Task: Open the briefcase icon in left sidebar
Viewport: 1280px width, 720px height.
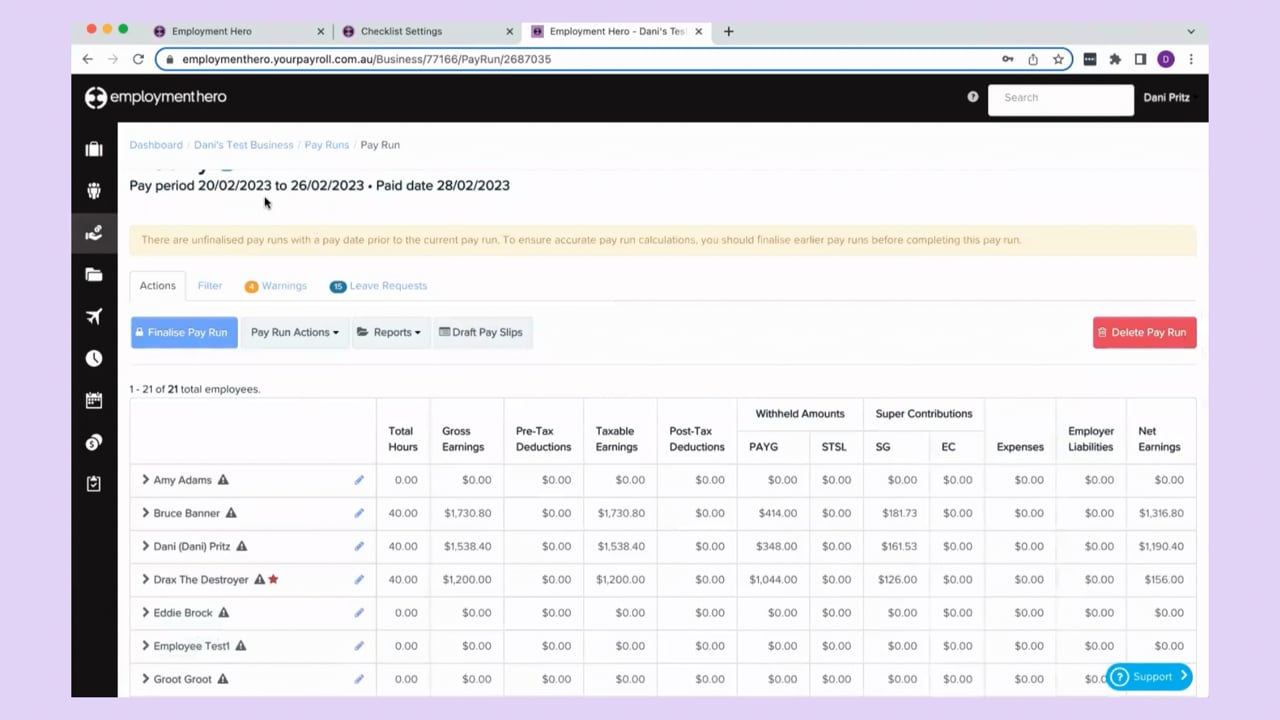Action: tap(94, 149)
